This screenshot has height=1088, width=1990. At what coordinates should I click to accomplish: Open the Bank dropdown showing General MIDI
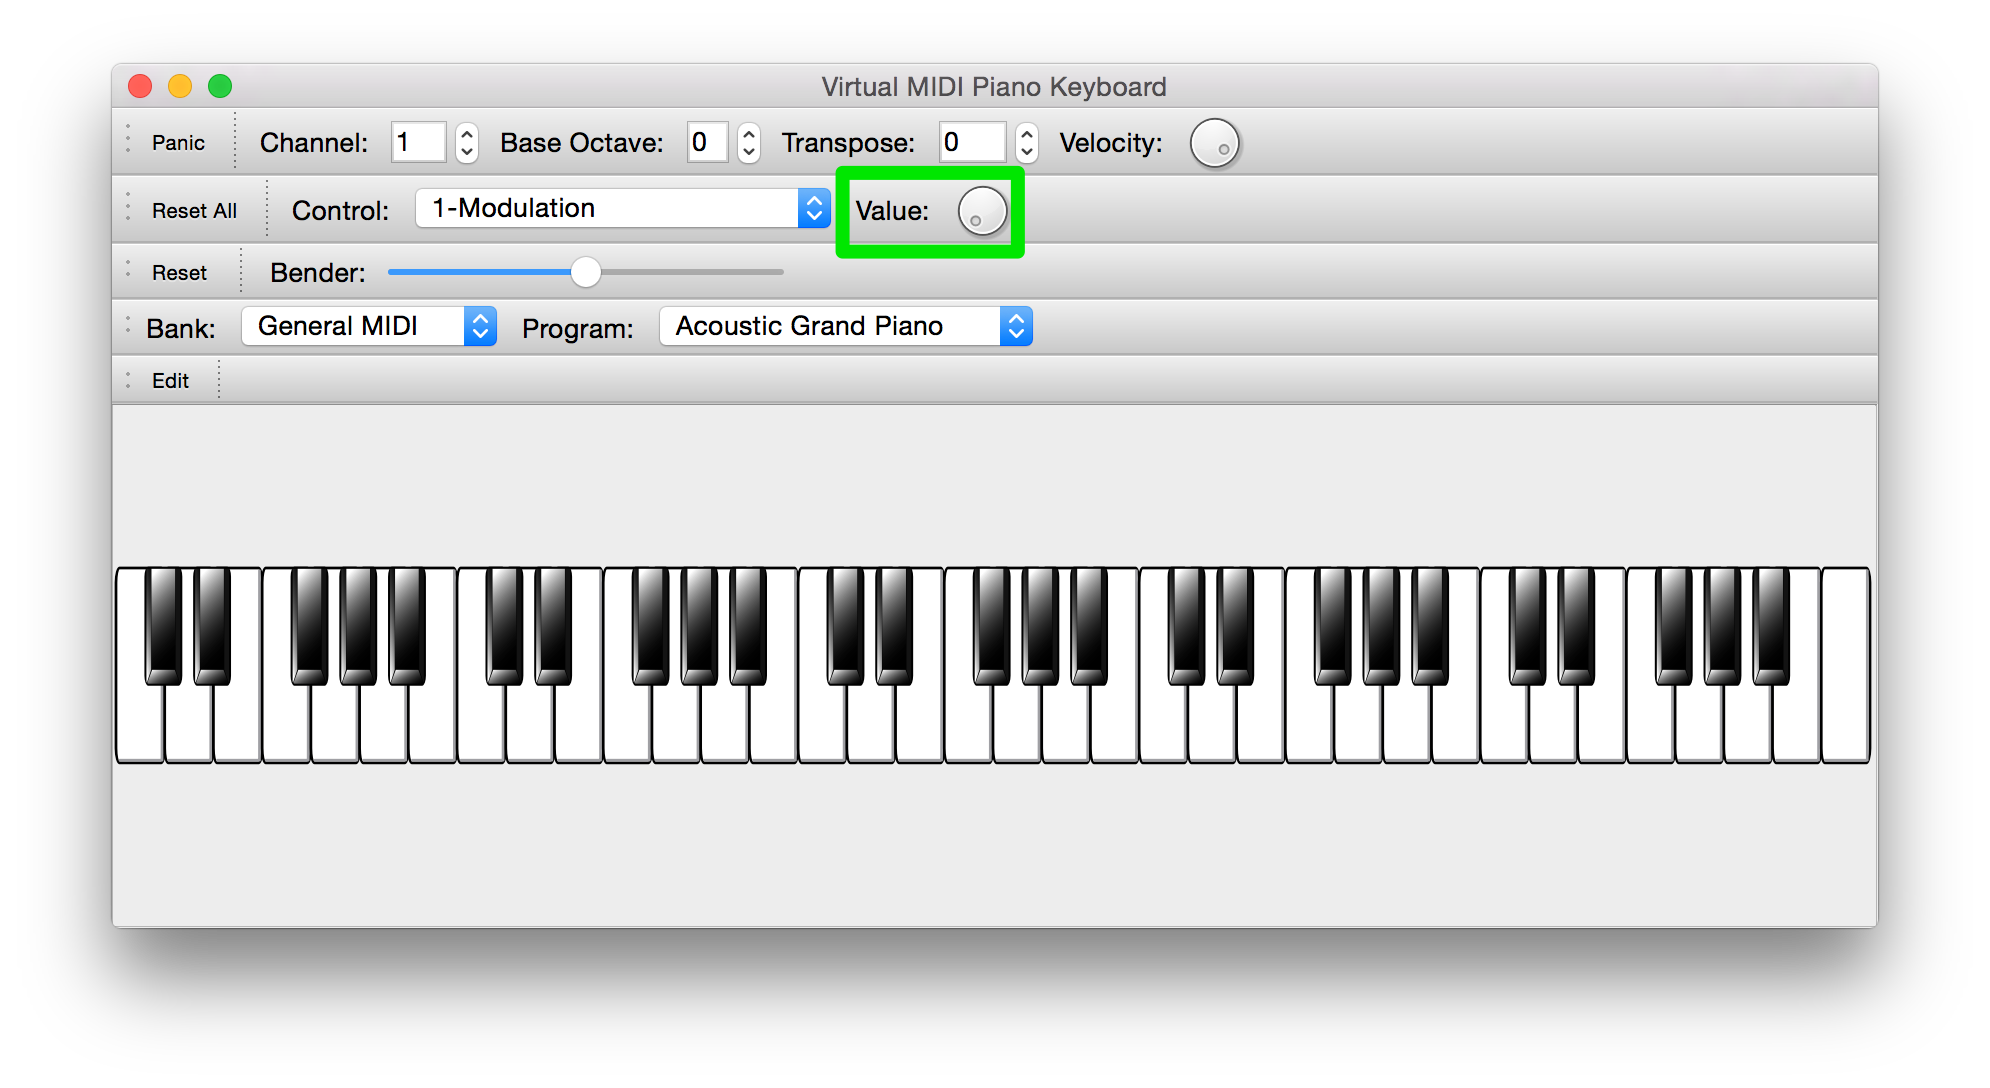click(368, 326)
